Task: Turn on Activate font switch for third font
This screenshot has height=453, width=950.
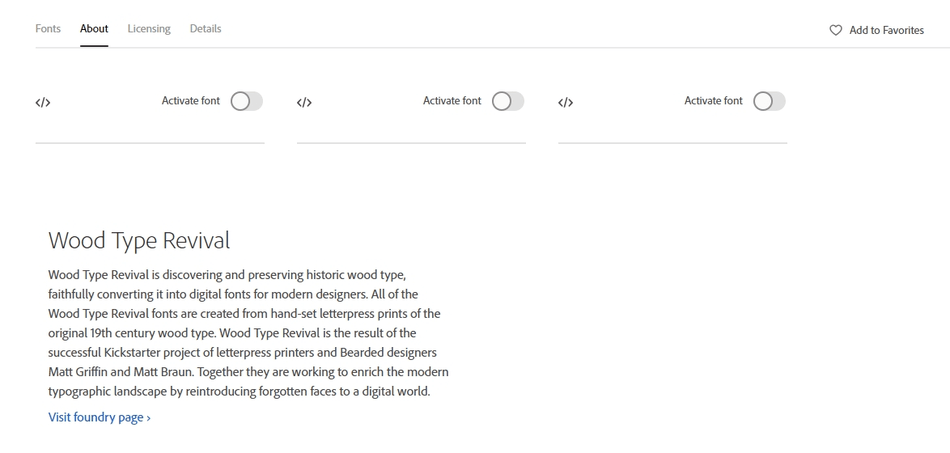Action: point(769,101)
